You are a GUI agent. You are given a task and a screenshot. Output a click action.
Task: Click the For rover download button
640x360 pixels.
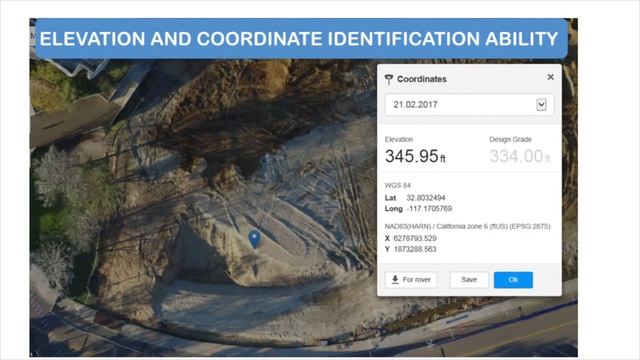pos(411,280)
